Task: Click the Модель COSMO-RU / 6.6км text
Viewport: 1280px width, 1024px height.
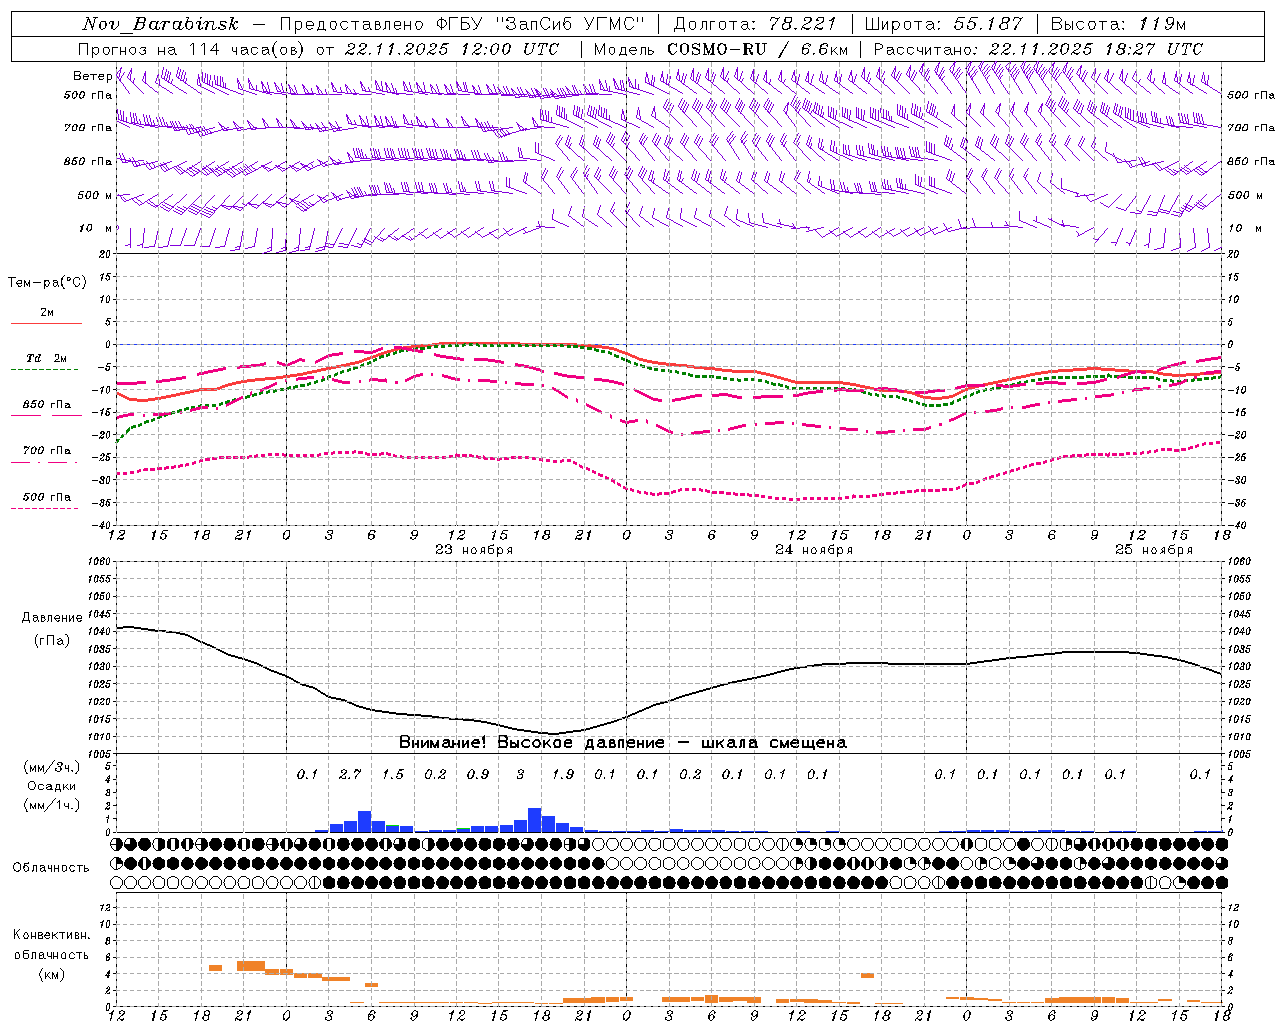Action: click(721, 48)
